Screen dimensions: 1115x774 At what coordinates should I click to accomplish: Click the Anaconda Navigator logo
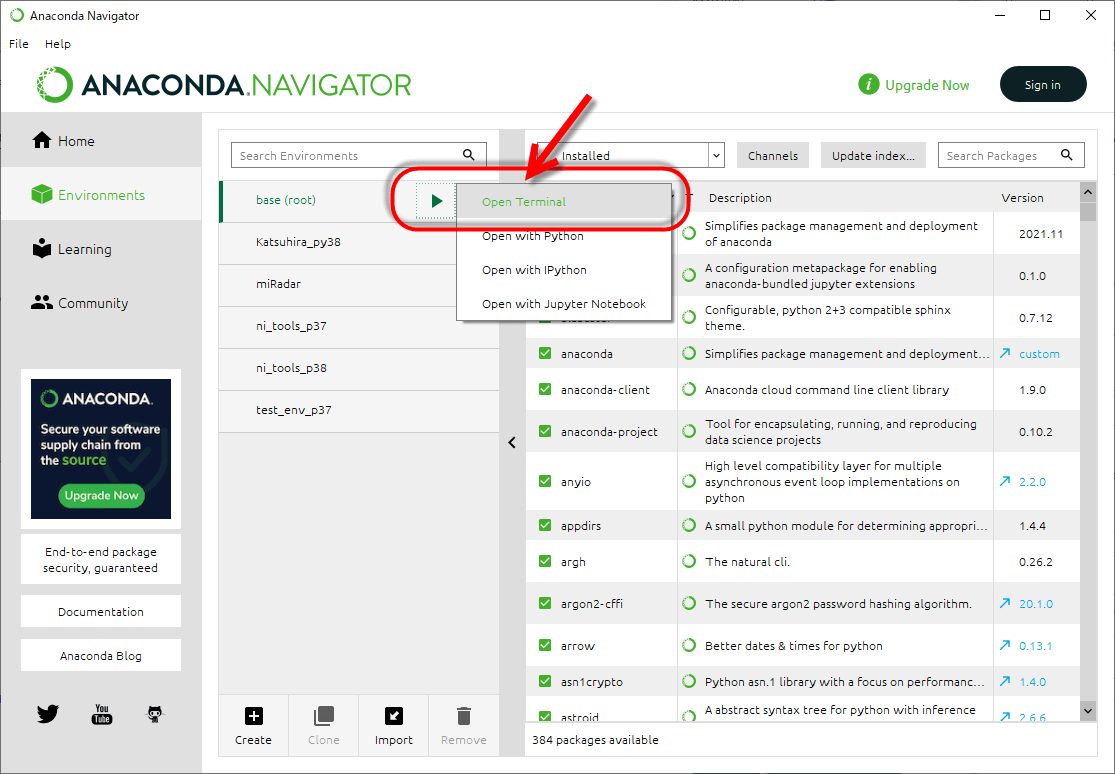[224, 85]
